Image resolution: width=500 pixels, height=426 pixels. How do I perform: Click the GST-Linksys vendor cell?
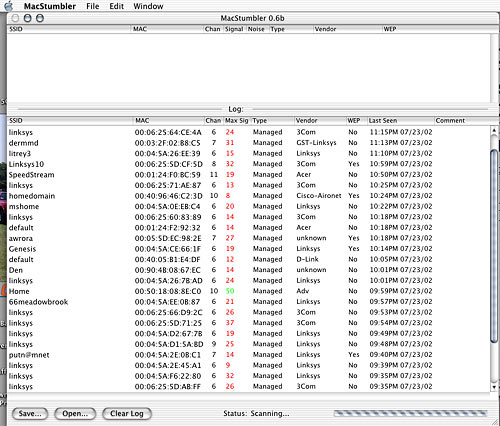click(x=316, y=143)
